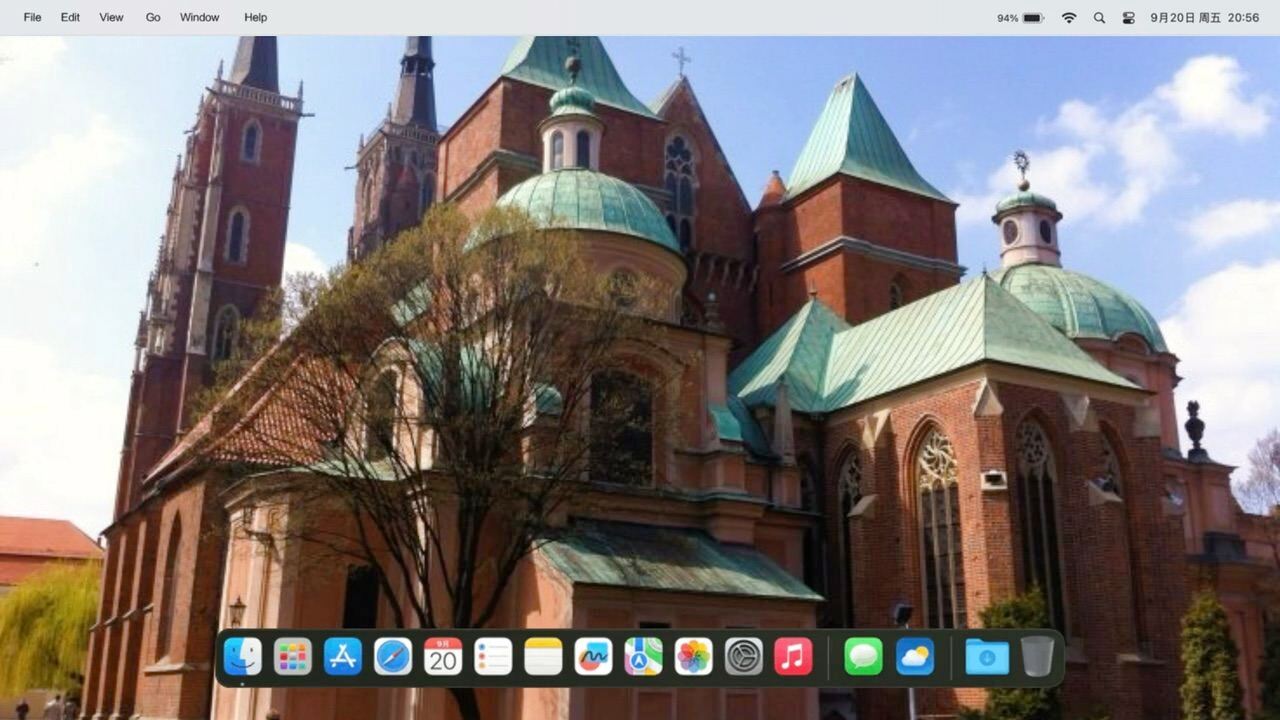Open the Go menu
1280x720 pixels.
[x=153, y=17]
